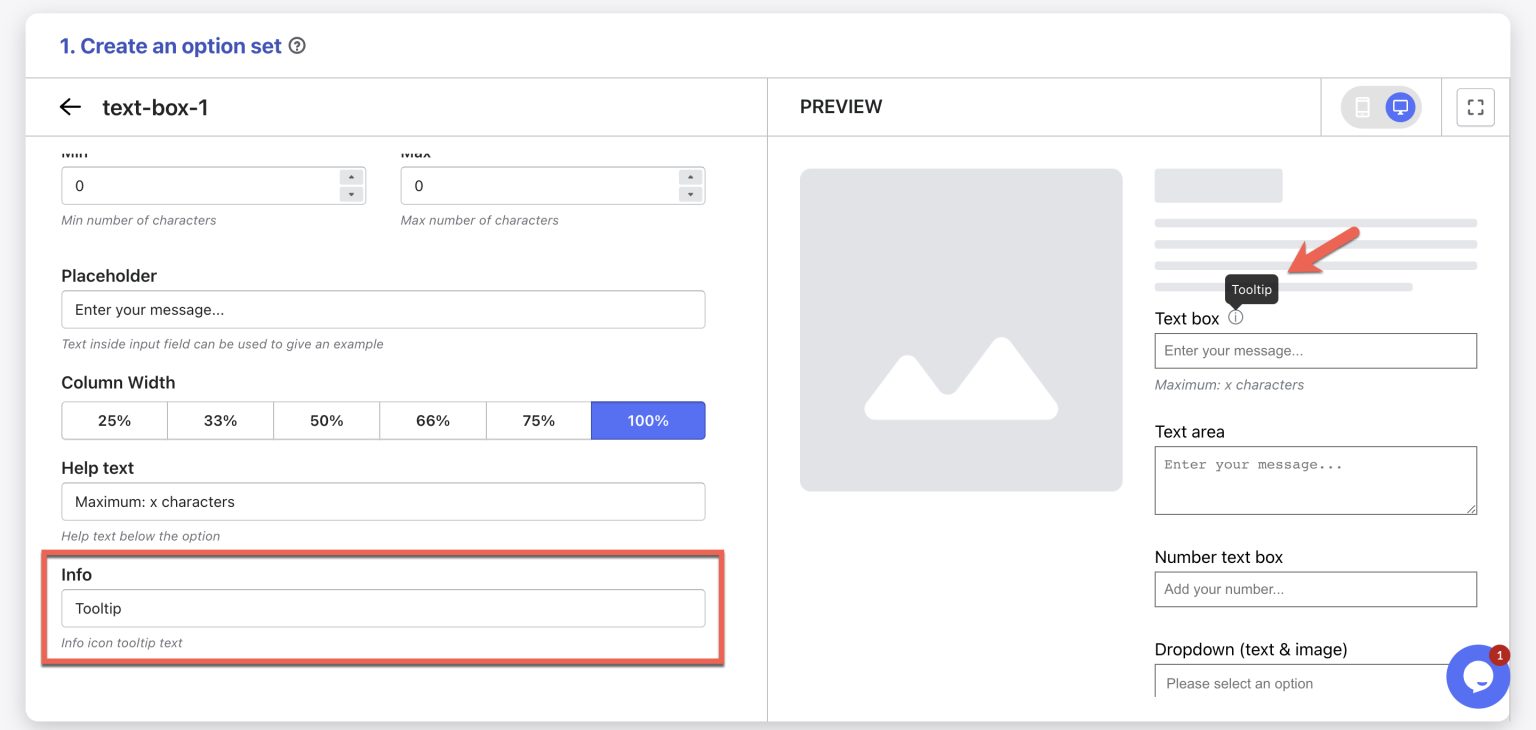Click the info icon beside 'Text box'

pyautogui.click(x=1236, y=317)
